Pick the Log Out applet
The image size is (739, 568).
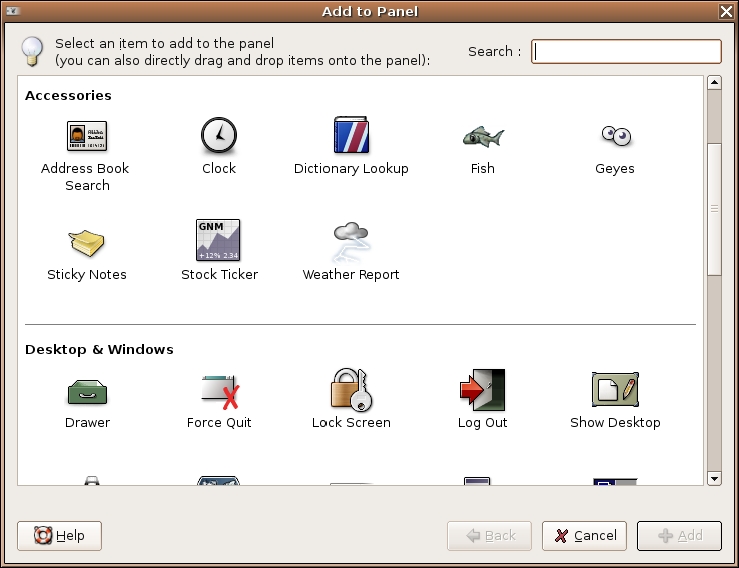[483, 389]
